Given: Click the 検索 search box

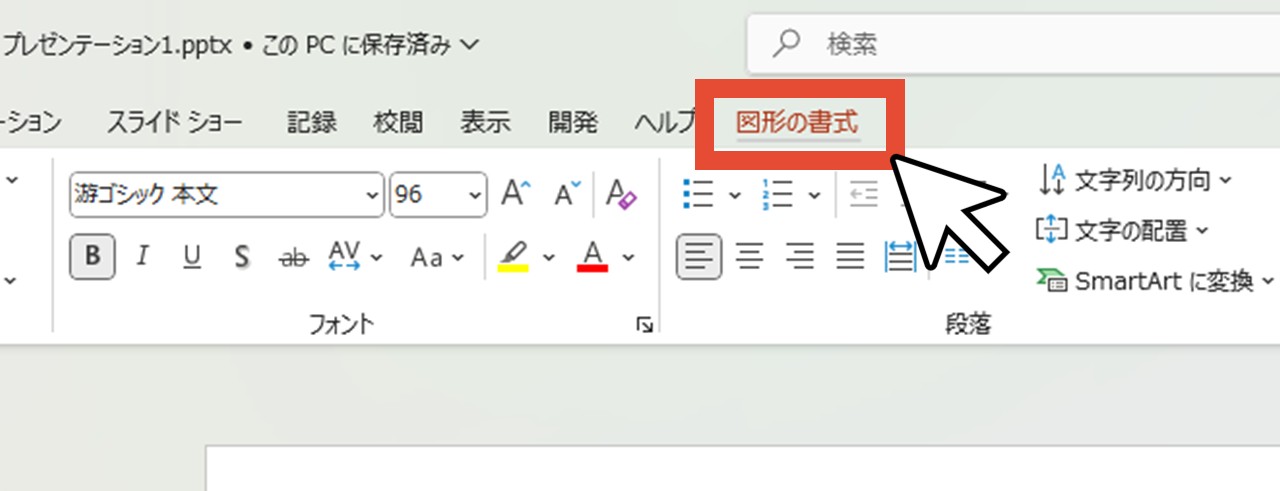Looking at the screenshot, I should 1013,43.
